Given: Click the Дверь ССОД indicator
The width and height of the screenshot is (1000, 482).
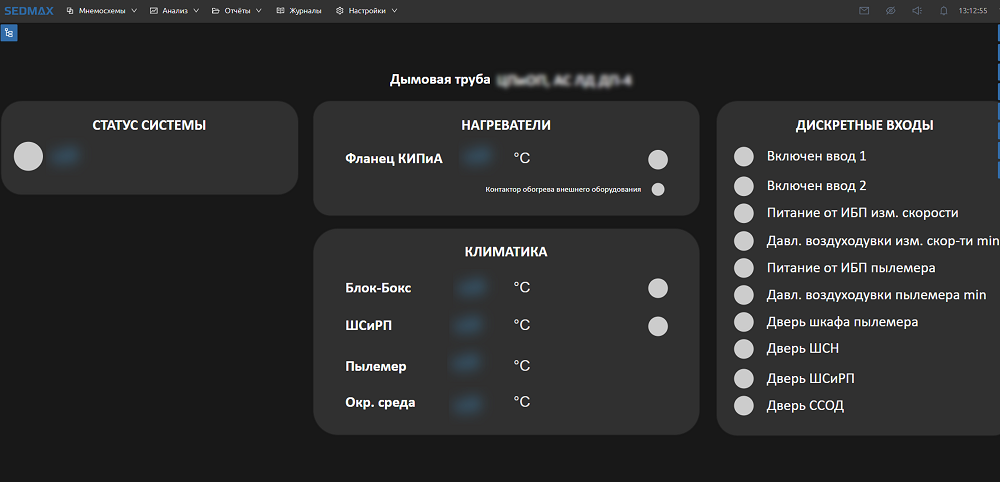Looking at the screenshot, I should [x=743, y=405].
